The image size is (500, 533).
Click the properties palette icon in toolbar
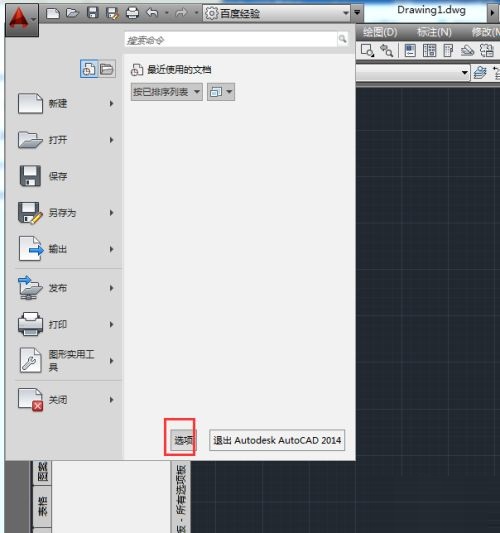point(410,51)
